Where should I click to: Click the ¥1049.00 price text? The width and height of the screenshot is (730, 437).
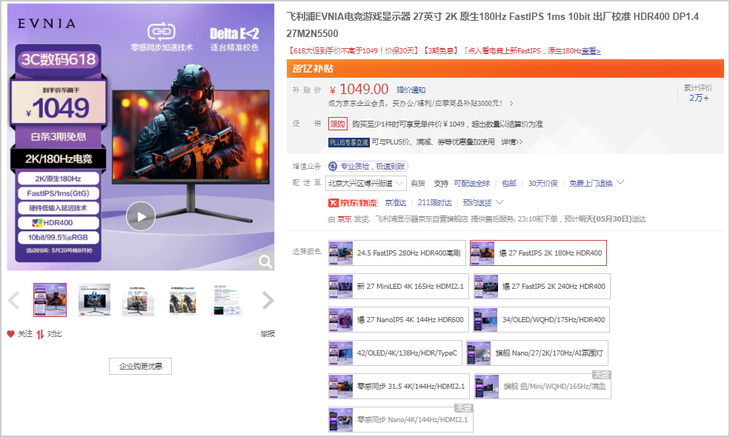(359, 89)
